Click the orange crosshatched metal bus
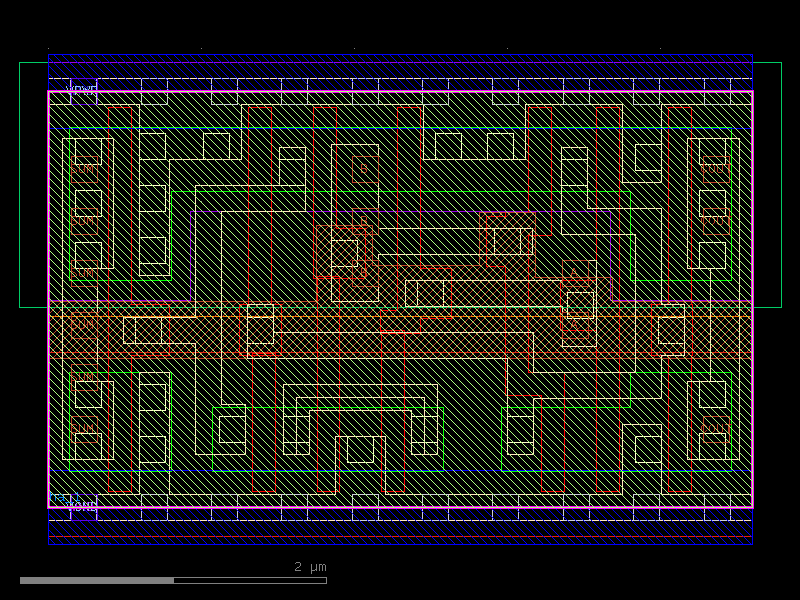Image resolution: width=800 pixels, height=600 pixels. 400,330
